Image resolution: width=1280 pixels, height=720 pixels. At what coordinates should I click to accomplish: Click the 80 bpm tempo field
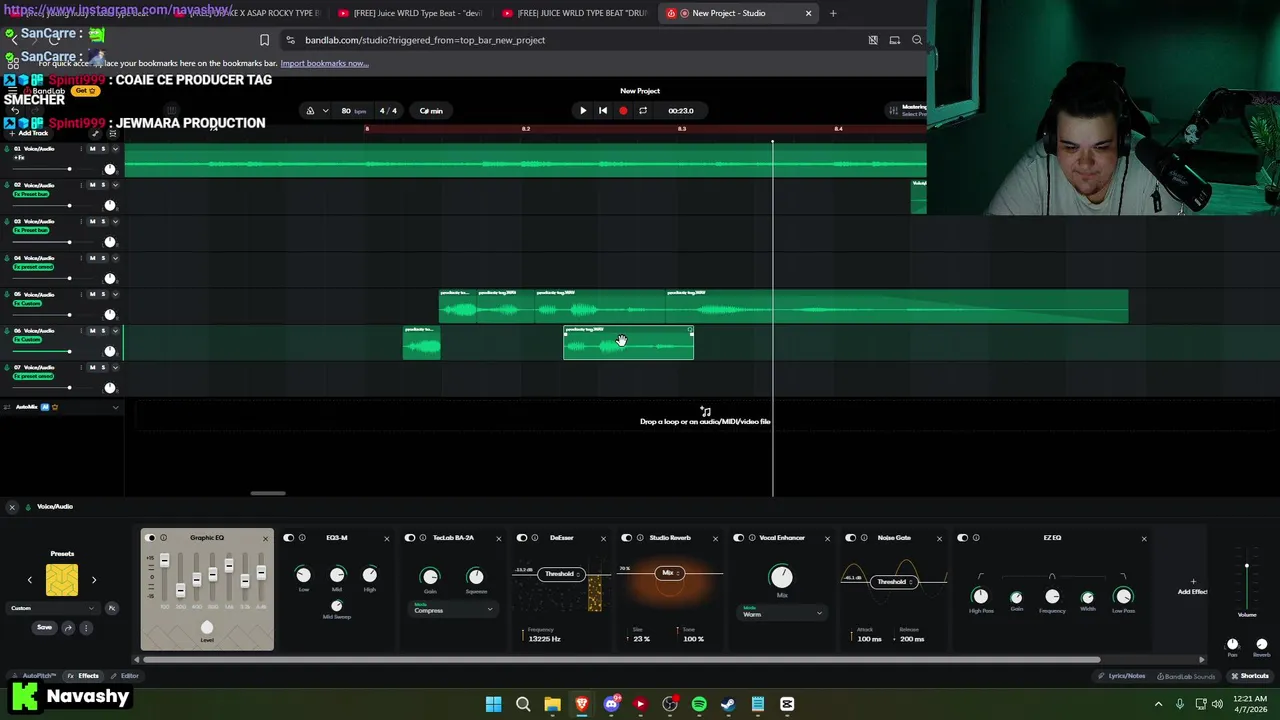pos(351,111)
